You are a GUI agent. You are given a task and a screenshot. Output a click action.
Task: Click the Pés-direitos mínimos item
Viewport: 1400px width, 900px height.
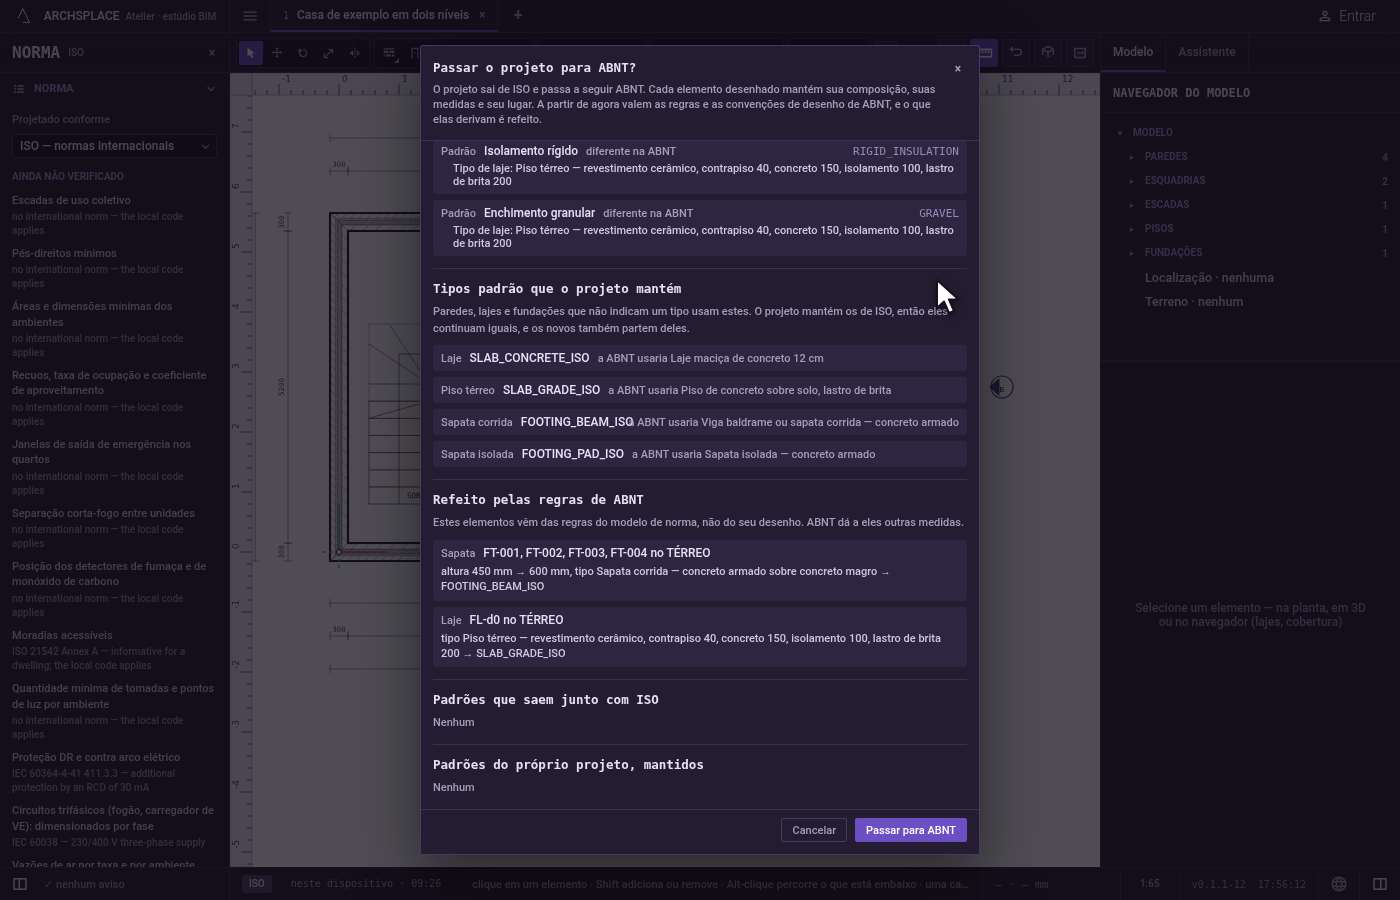(x=64, y=253)
